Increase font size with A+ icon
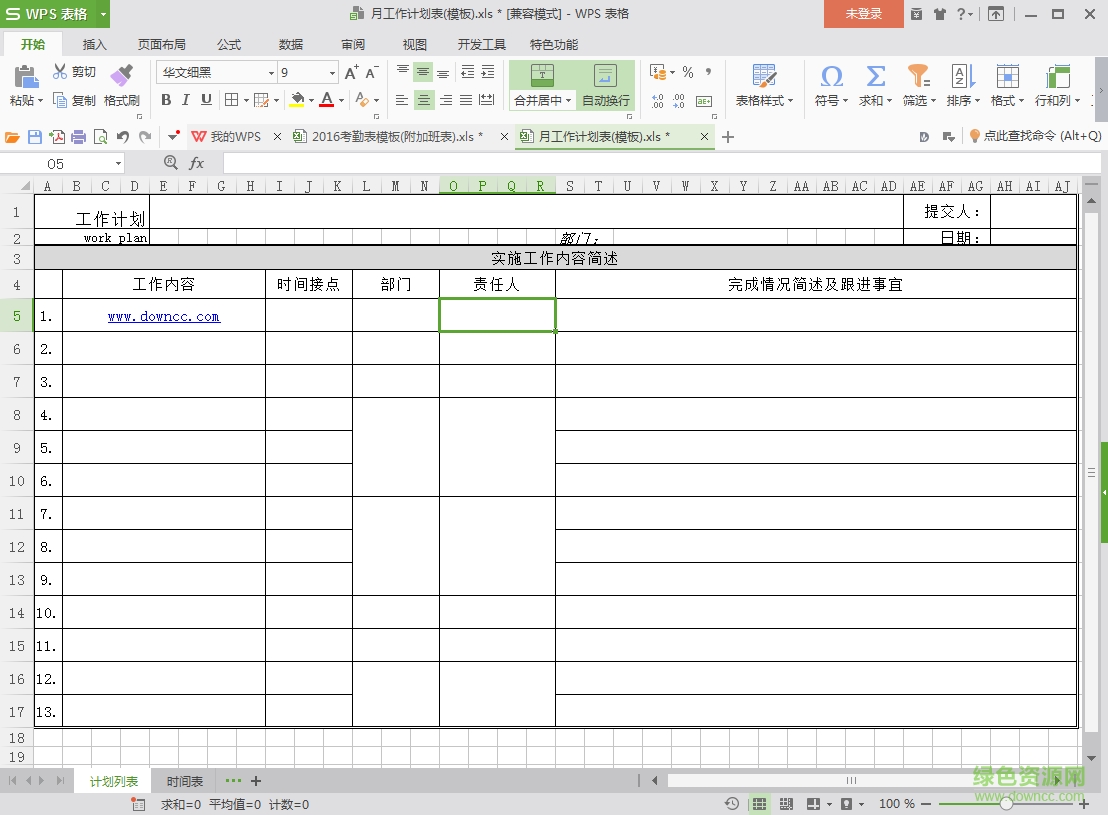 coord(351,72)
